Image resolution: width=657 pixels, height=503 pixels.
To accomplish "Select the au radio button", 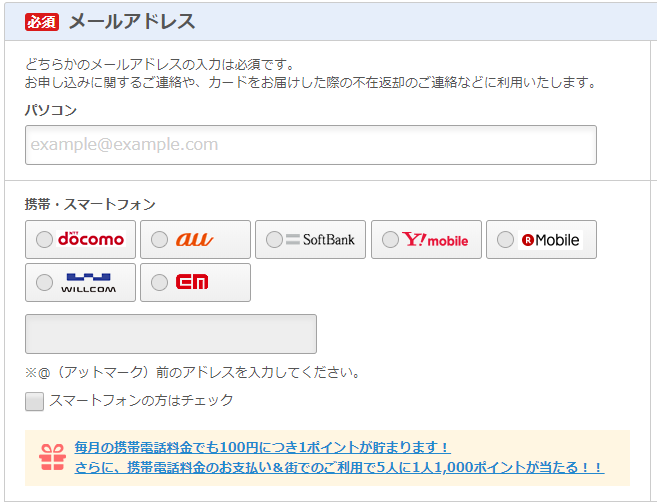I will pos(159,239).
